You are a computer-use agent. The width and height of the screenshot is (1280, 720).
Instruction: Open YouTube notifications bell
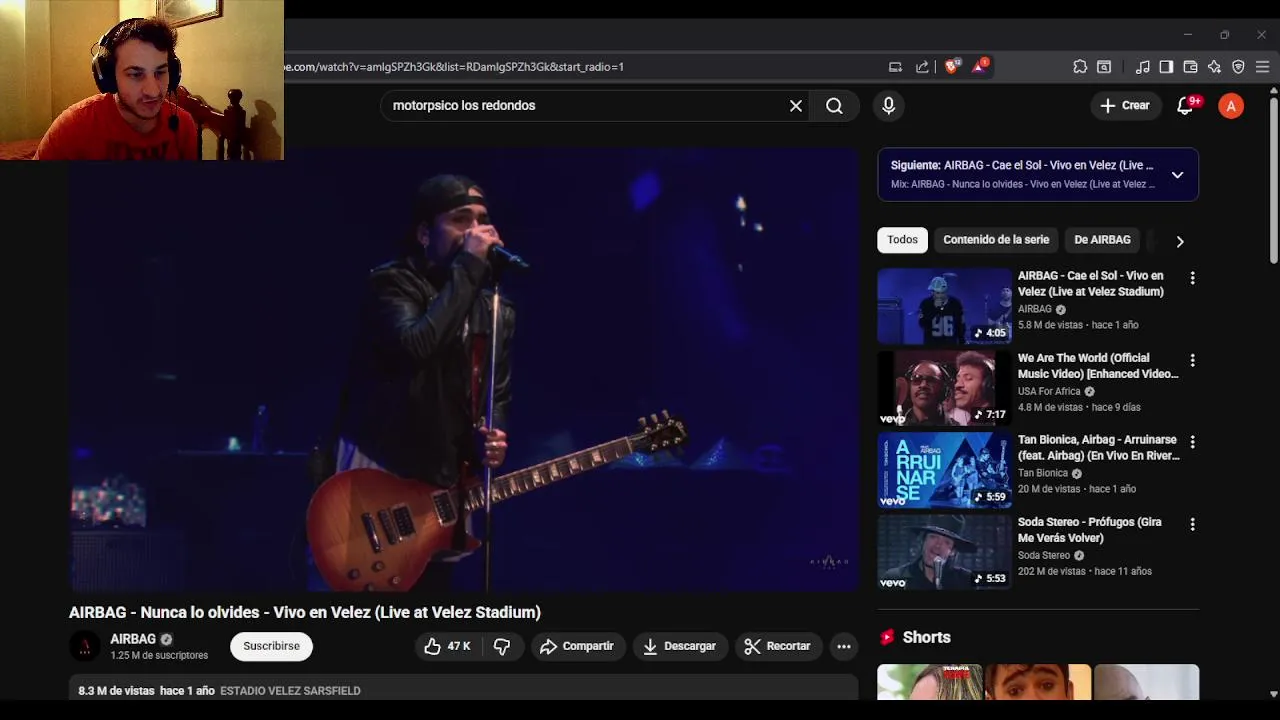(x=1186, y=106)
